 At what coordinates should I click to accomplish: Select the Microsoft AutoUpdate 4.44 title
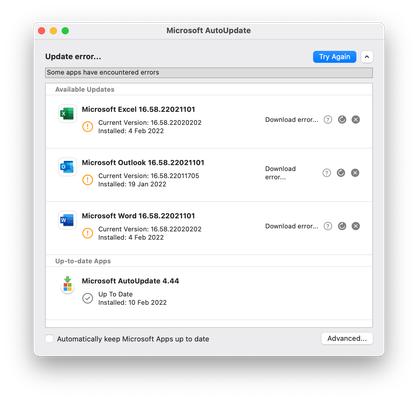(130, 281)
